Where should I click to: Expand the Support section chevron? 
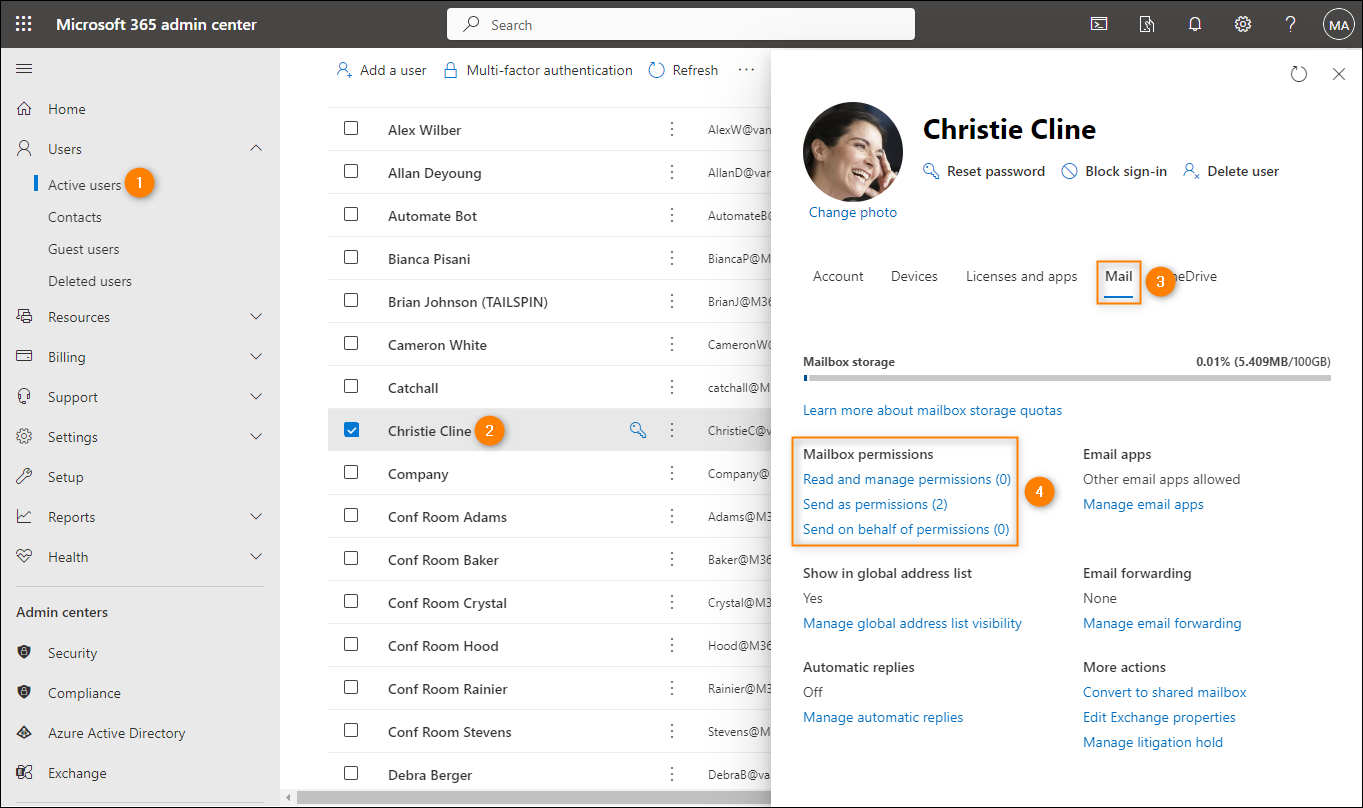coord(256,397)
